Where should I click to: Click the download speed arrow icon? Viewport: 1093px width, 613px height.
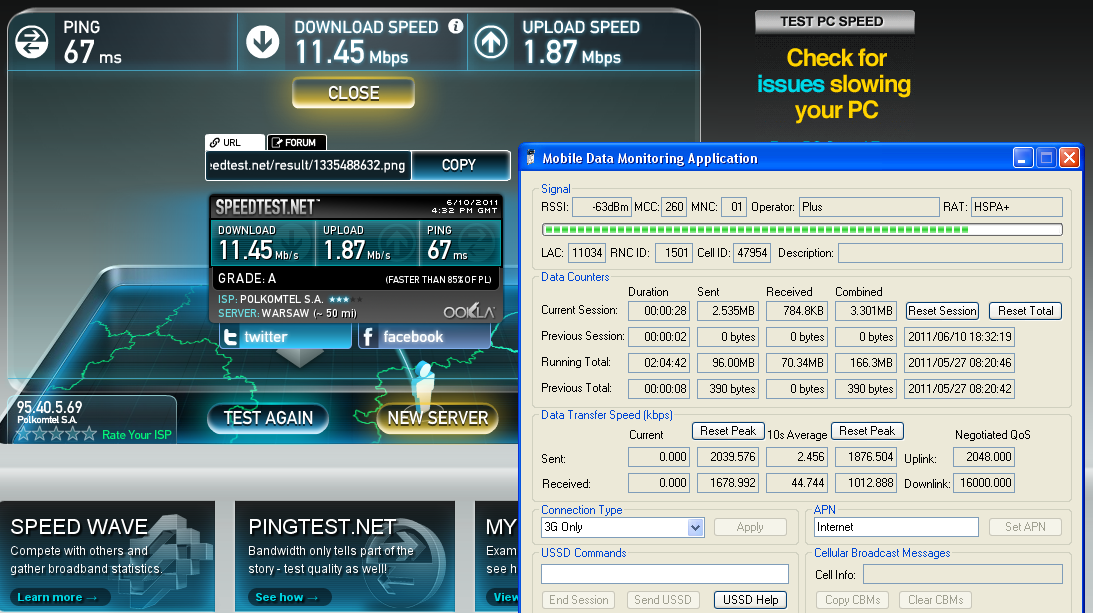click(263, 42)
